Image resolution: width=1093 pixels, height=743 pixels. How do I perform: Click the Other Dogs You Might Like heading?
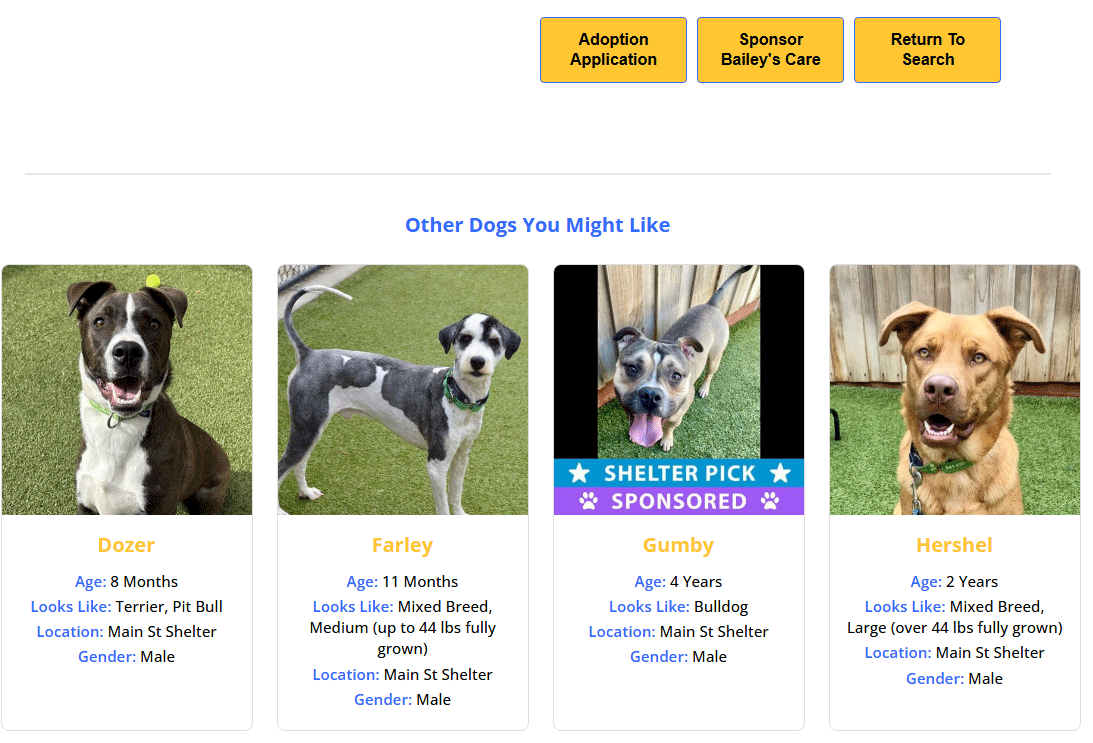click(537, 225)
